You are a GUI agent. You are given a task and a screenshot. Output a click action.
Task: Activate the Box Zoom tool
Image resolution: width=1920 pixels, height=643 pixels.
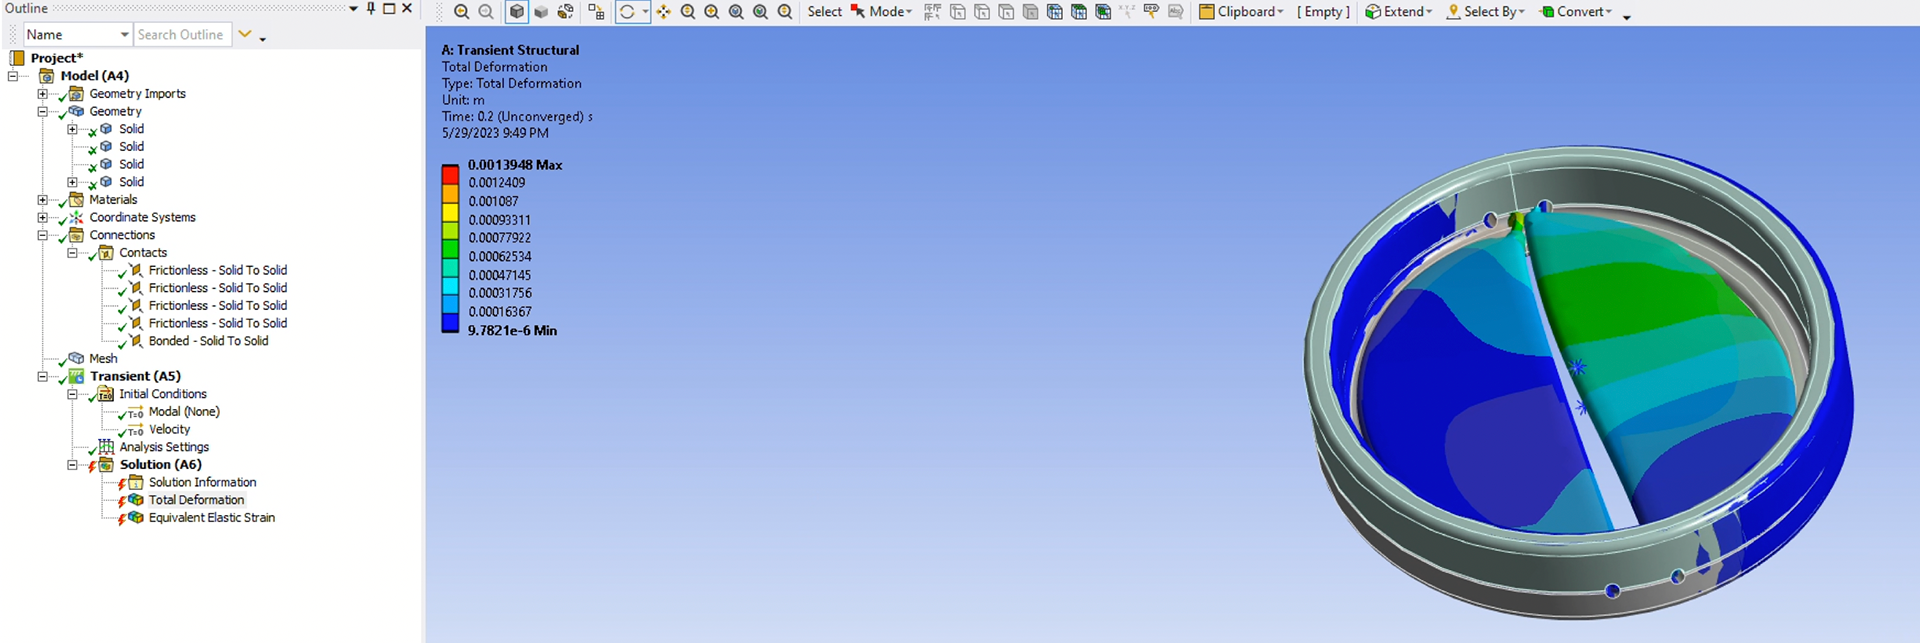(x=712, y=12)
